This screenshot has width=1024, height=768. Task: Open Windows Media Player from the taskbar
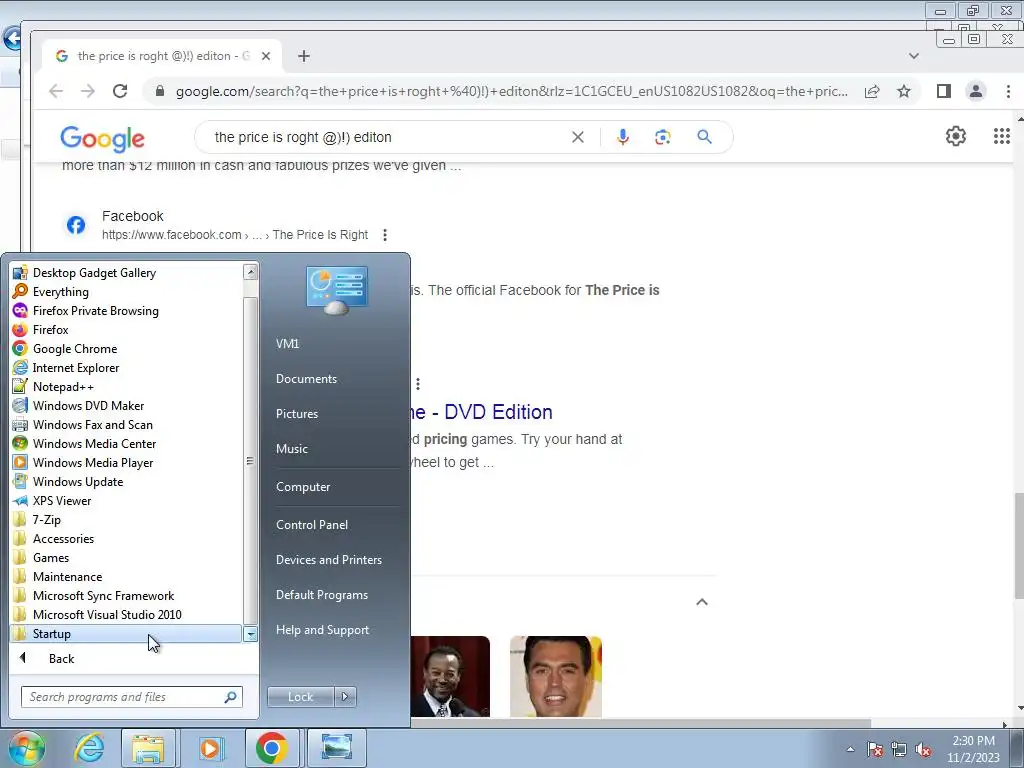210,748
